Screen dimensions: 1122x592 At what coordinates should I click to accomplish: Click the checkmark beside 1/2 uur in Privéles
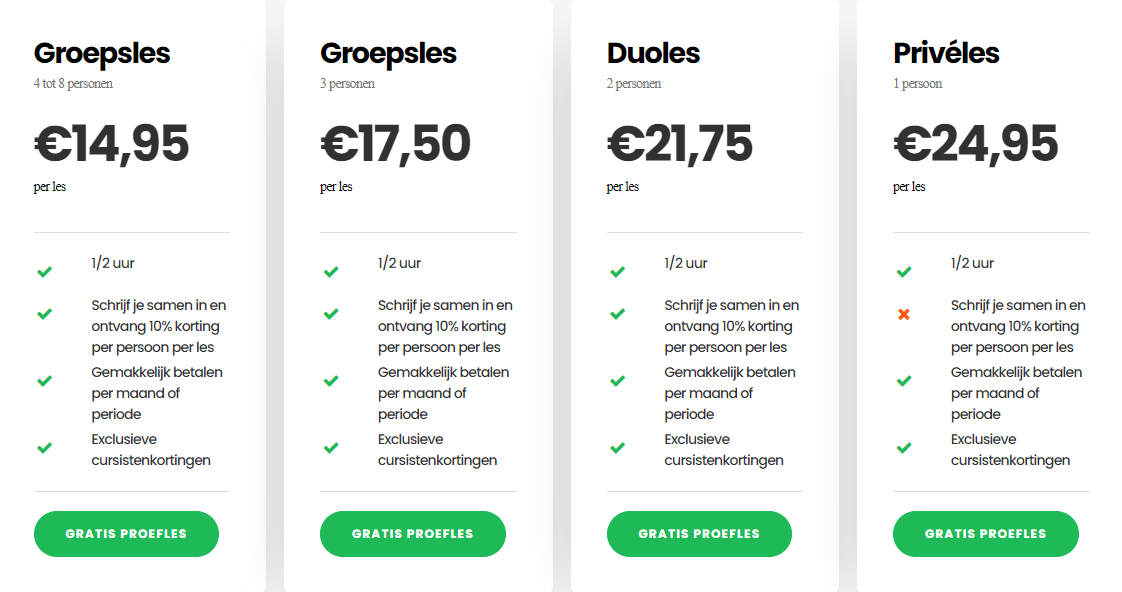[x=904, y=271]
